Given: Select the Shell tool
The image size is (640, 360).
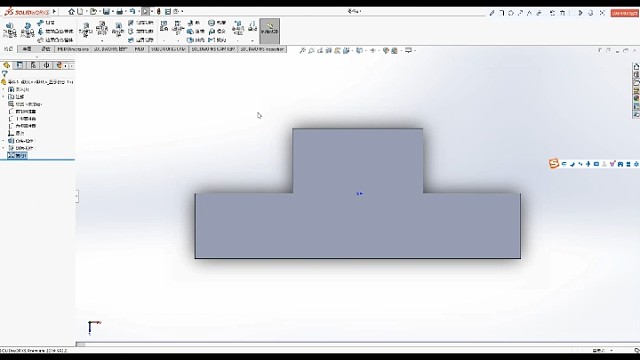Looking at the screenshot, I should point(196,40).
